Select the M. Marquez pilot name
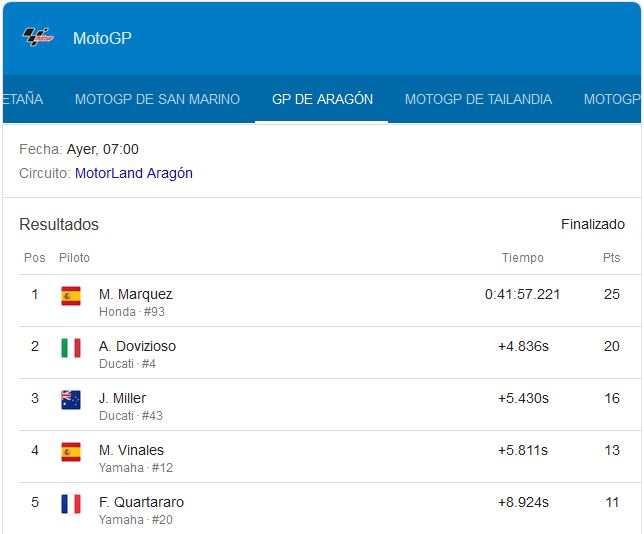Image resolution: width=644 pixels, height=534 pixels. [136, 294]
